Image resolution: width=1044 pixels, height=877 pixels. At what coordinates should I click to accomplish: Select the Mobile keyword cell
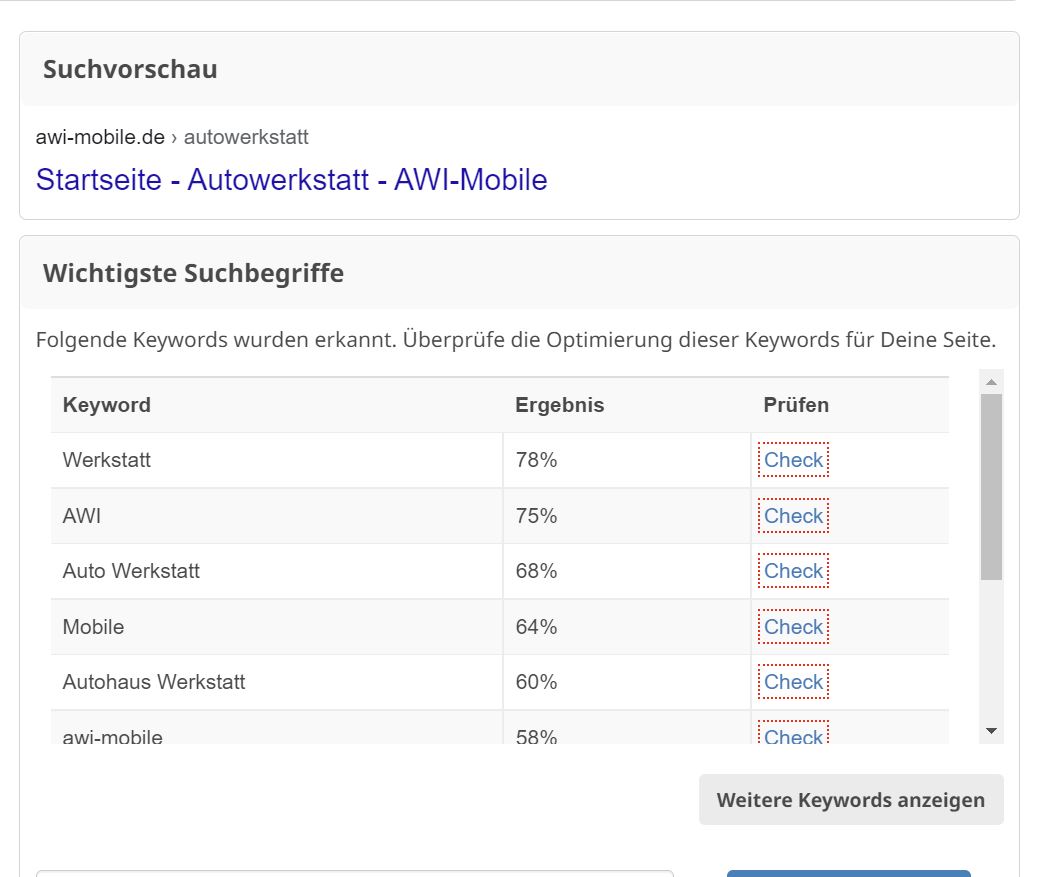277,627
